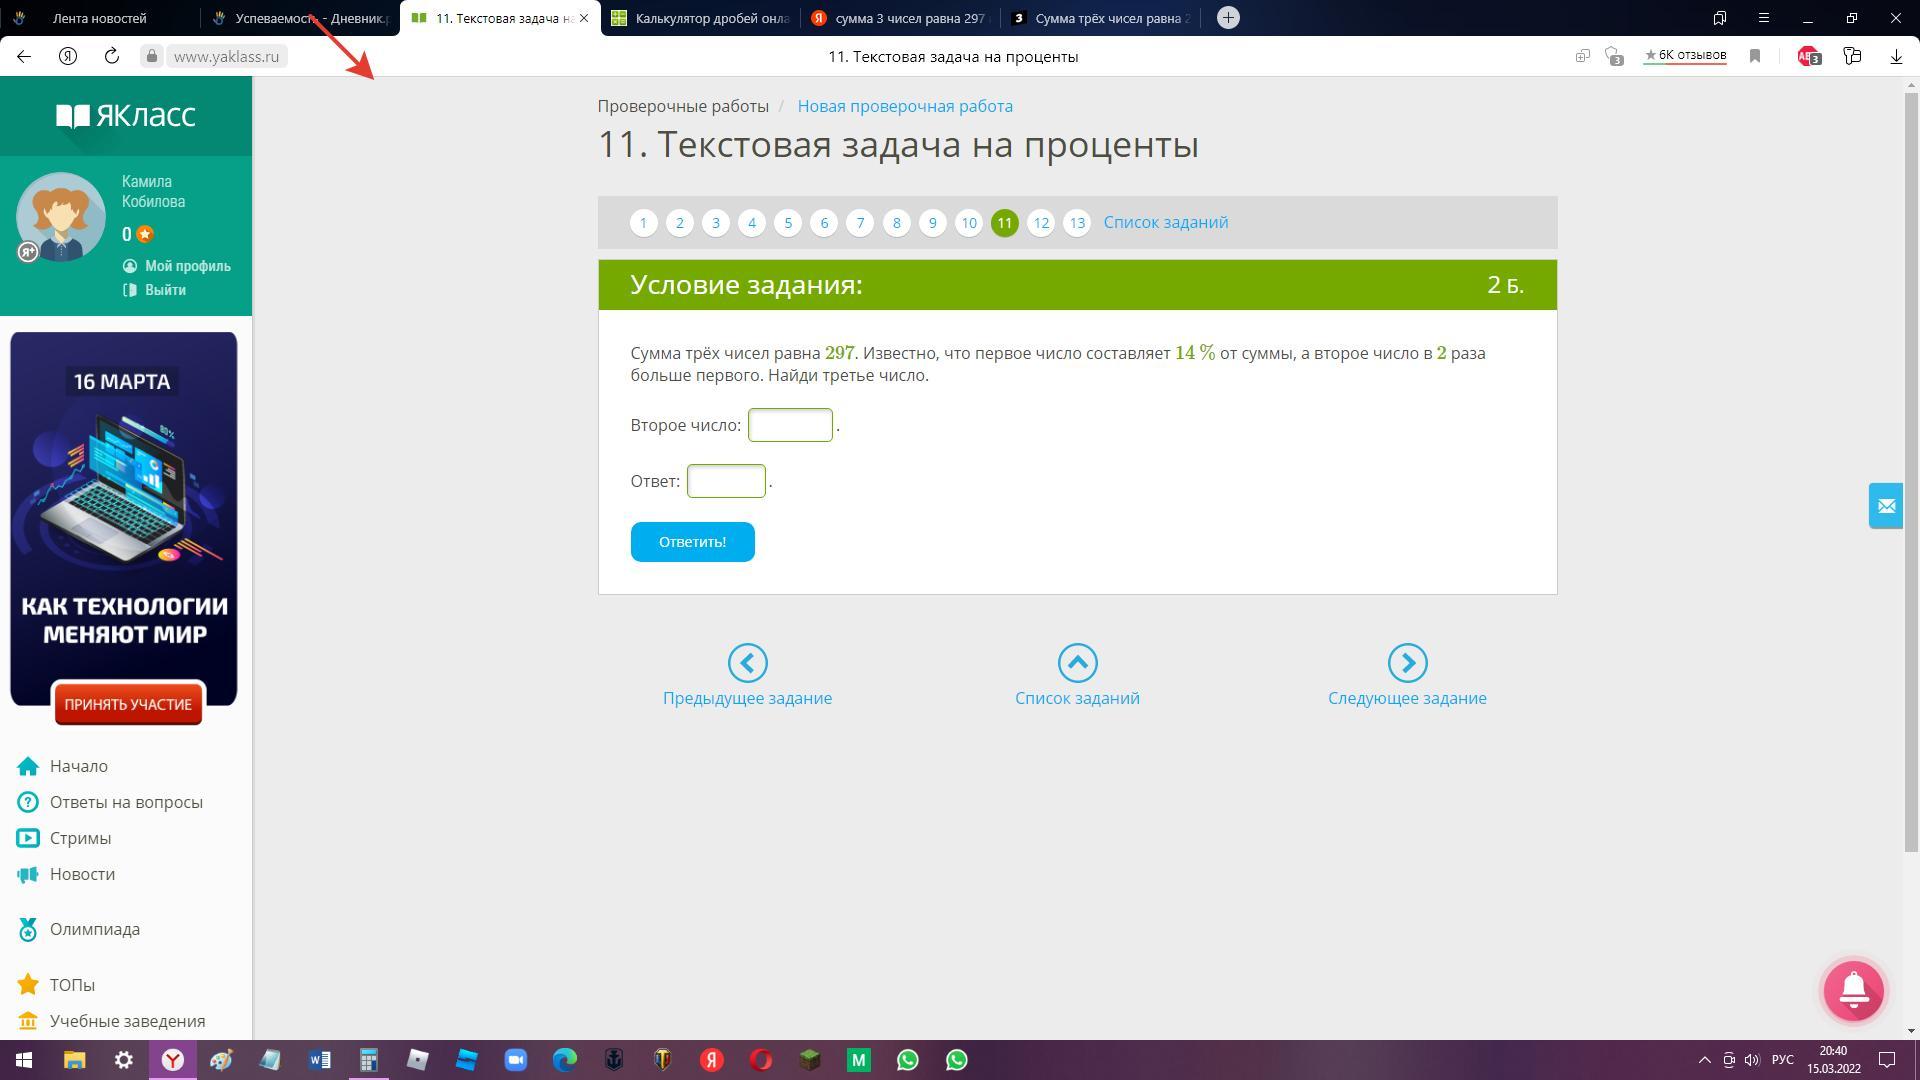Select task number 5 in navigation
This screenshot has width=1920, height=1080.
(x=788, y=223)
